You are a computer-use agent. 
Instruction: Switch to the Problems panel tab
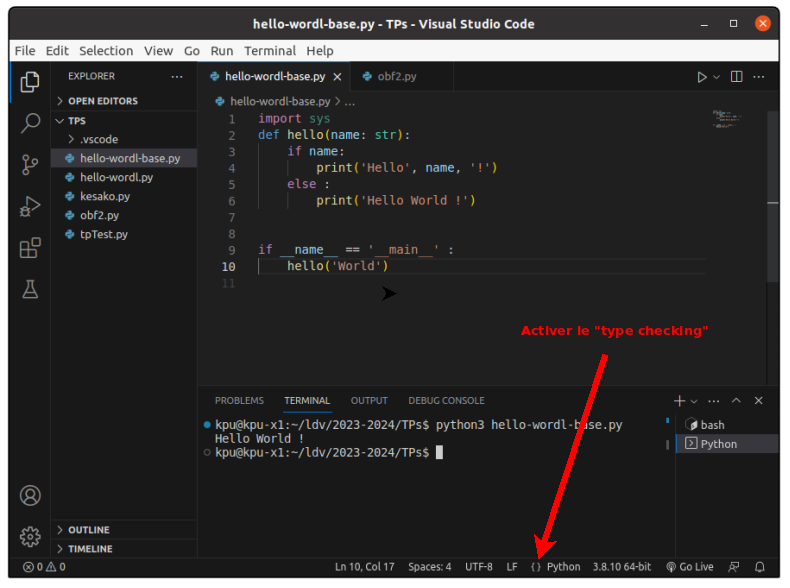(x=239, y=401)
